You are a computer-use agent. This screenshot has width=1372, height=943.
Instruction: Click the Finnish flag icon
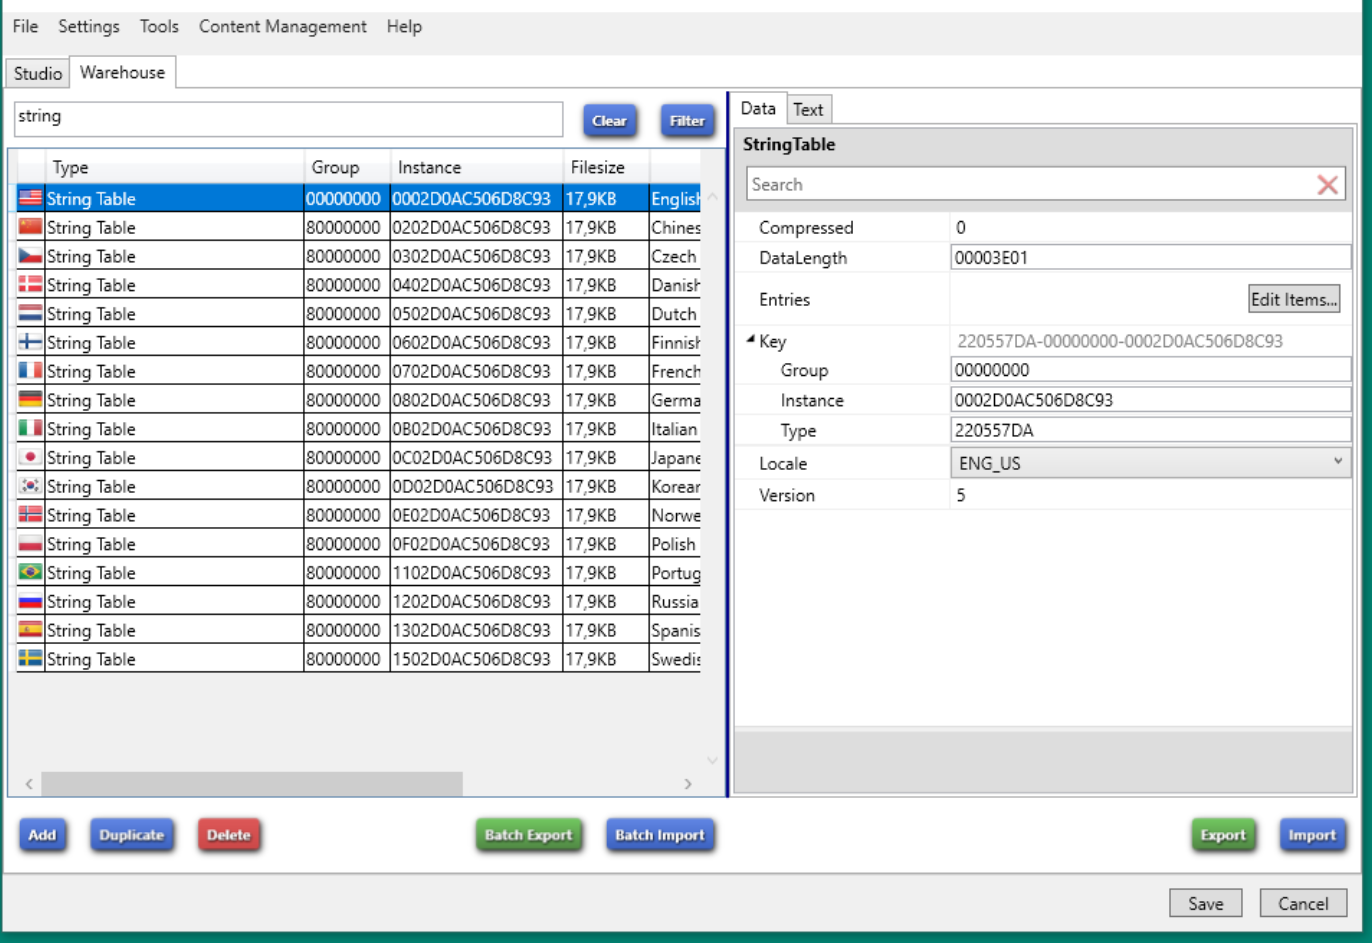point(30,342)
